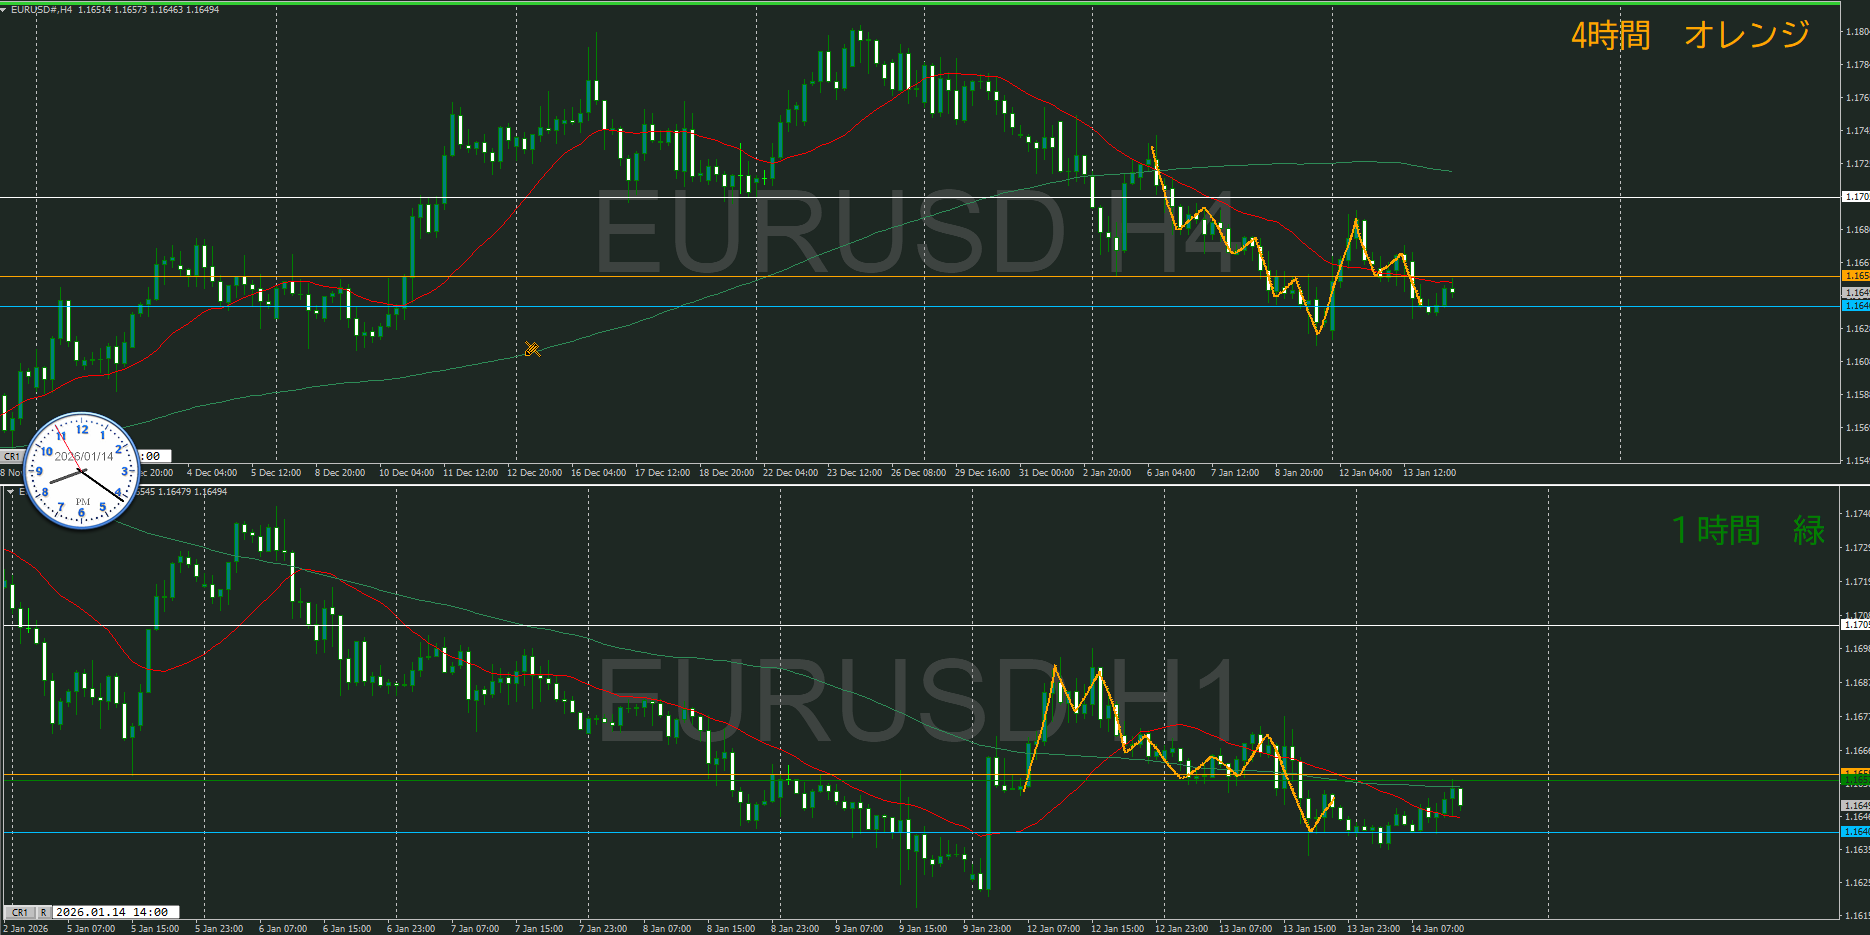This screenshot has width=1870, height=935.
Task: Click the '14 Jan 07:00' label on H1 time axis
Action: [1437, 929]
